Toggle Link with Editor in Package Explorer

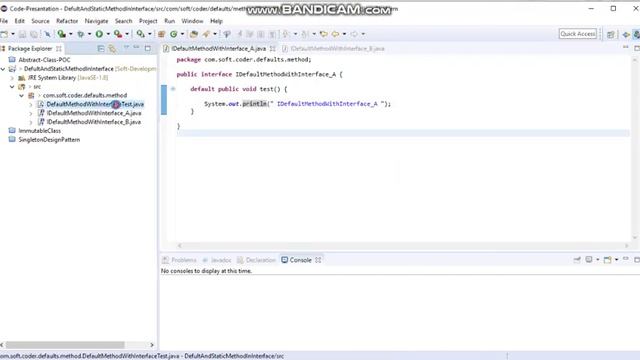(x=112, y=49)
